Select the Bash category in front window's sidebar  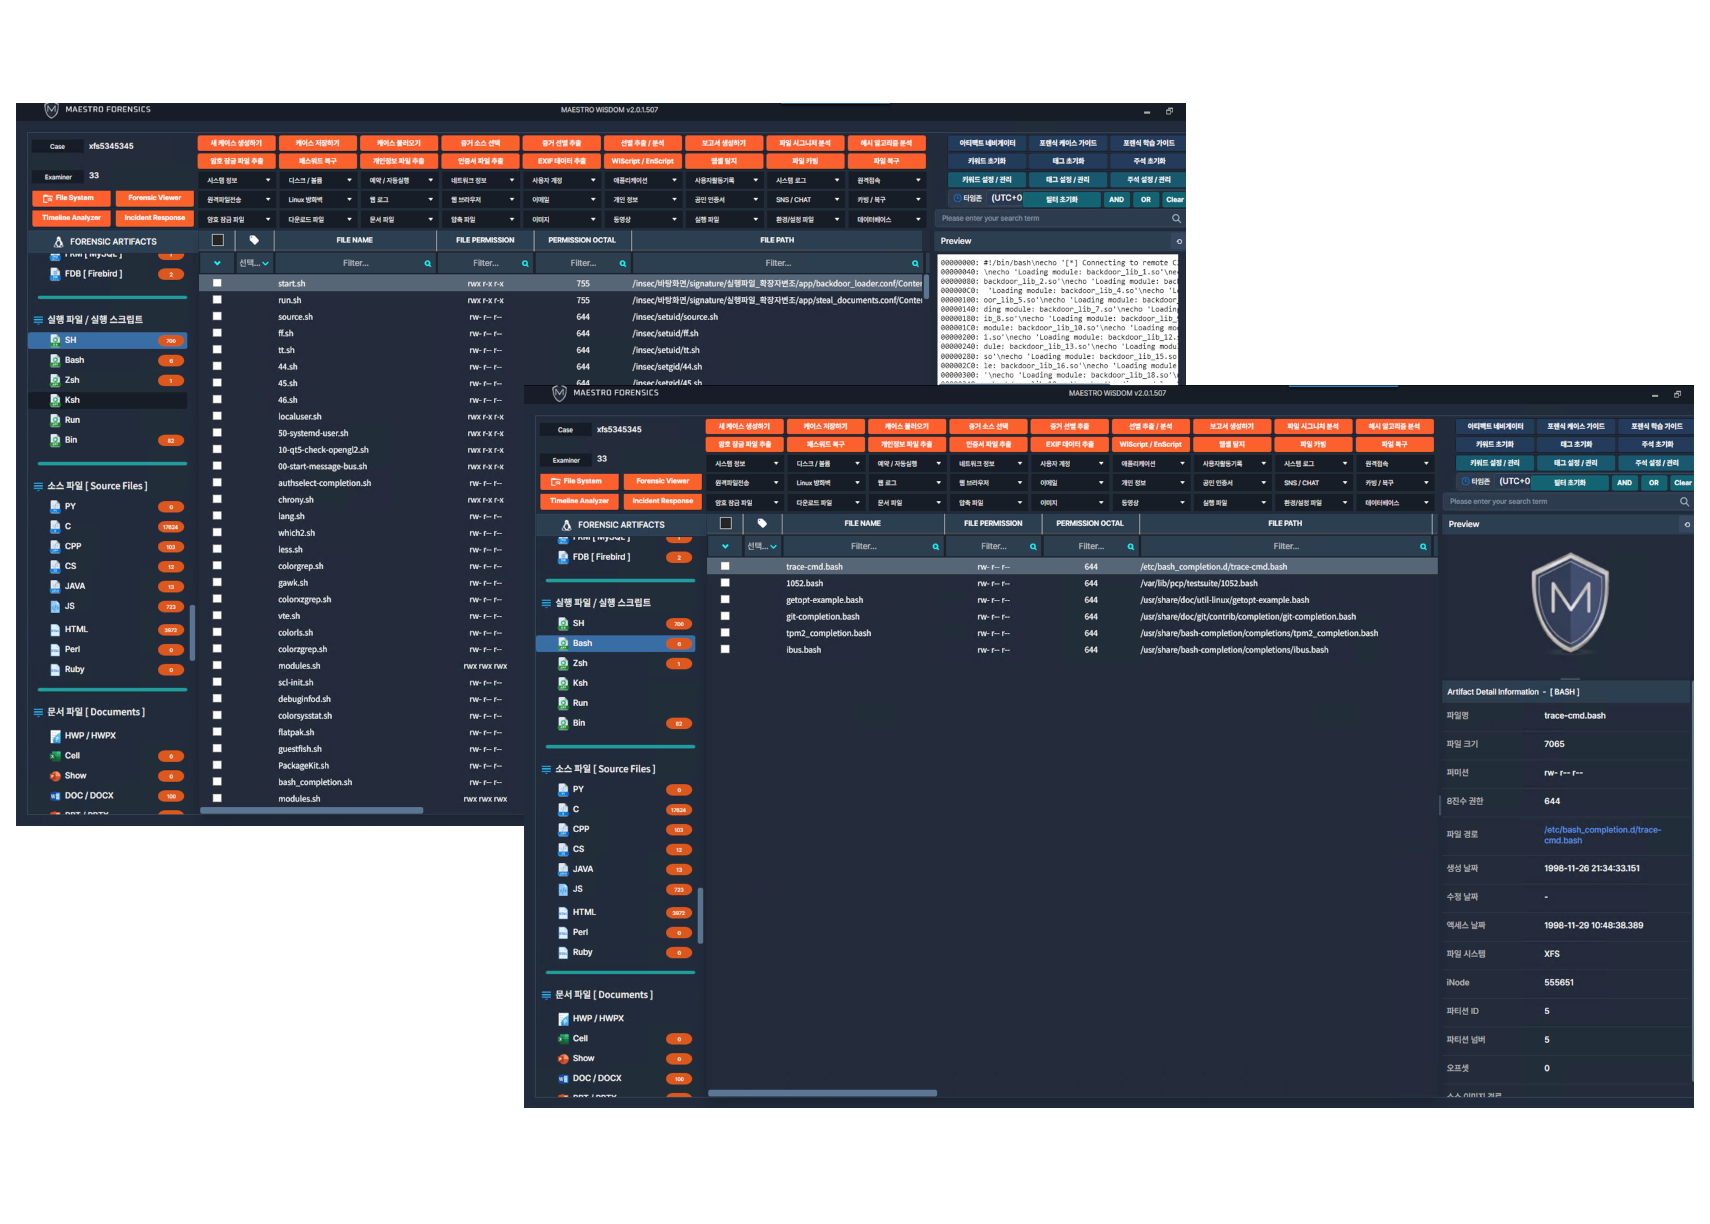point(616,643)
